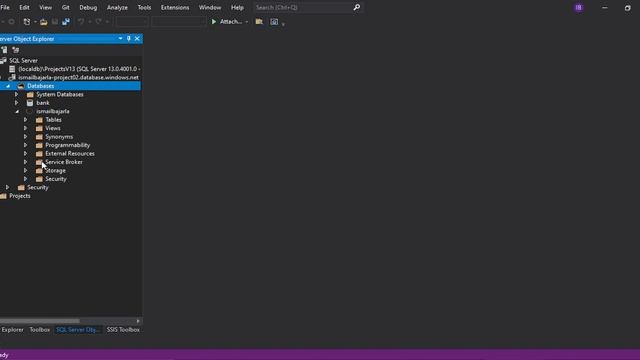Expand the Storage folder
Viewport: 640px width, 360px height.
pos(25,171)
